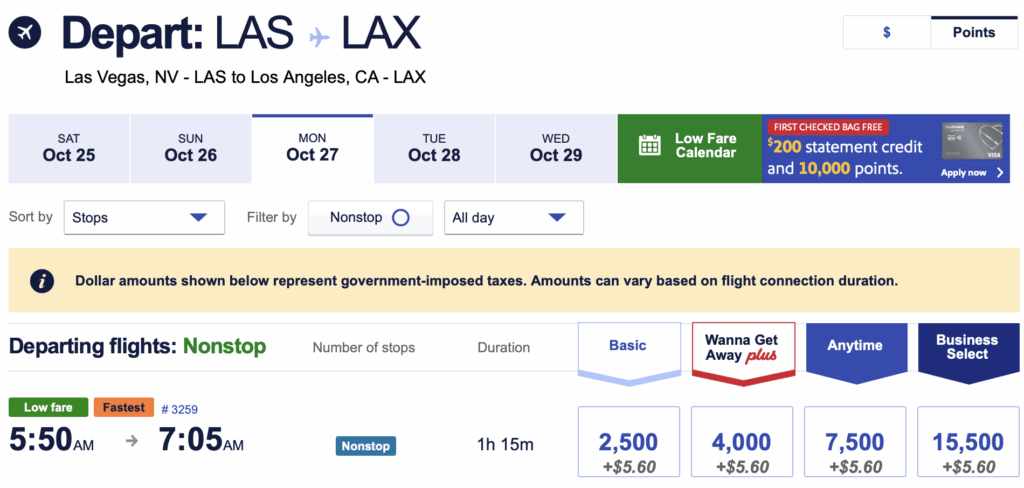This screenshot has width=1024, height=488.
Task: Pick the Wed Oct 29 date tab
Action: pyautogui.click(x=556, y=148)
